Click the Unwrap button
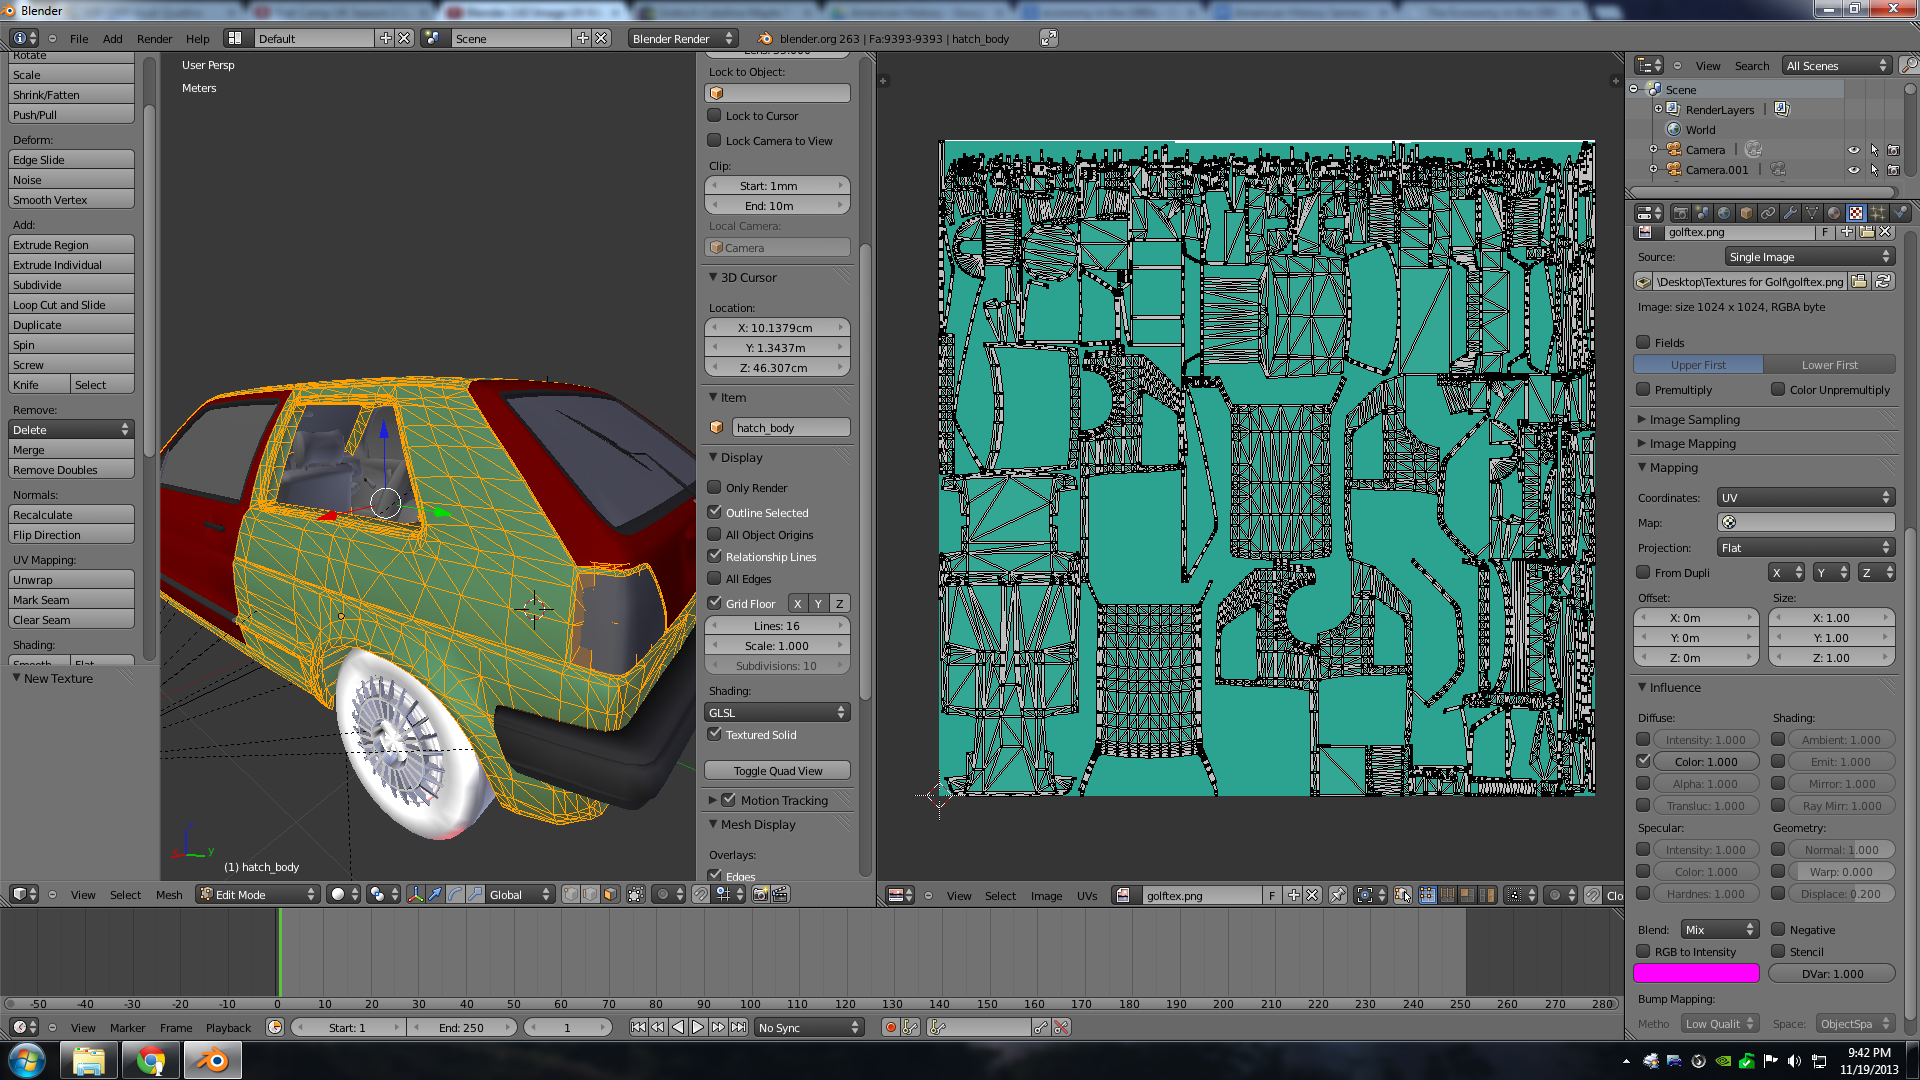 pyautogui.click(x=71, y=579)
